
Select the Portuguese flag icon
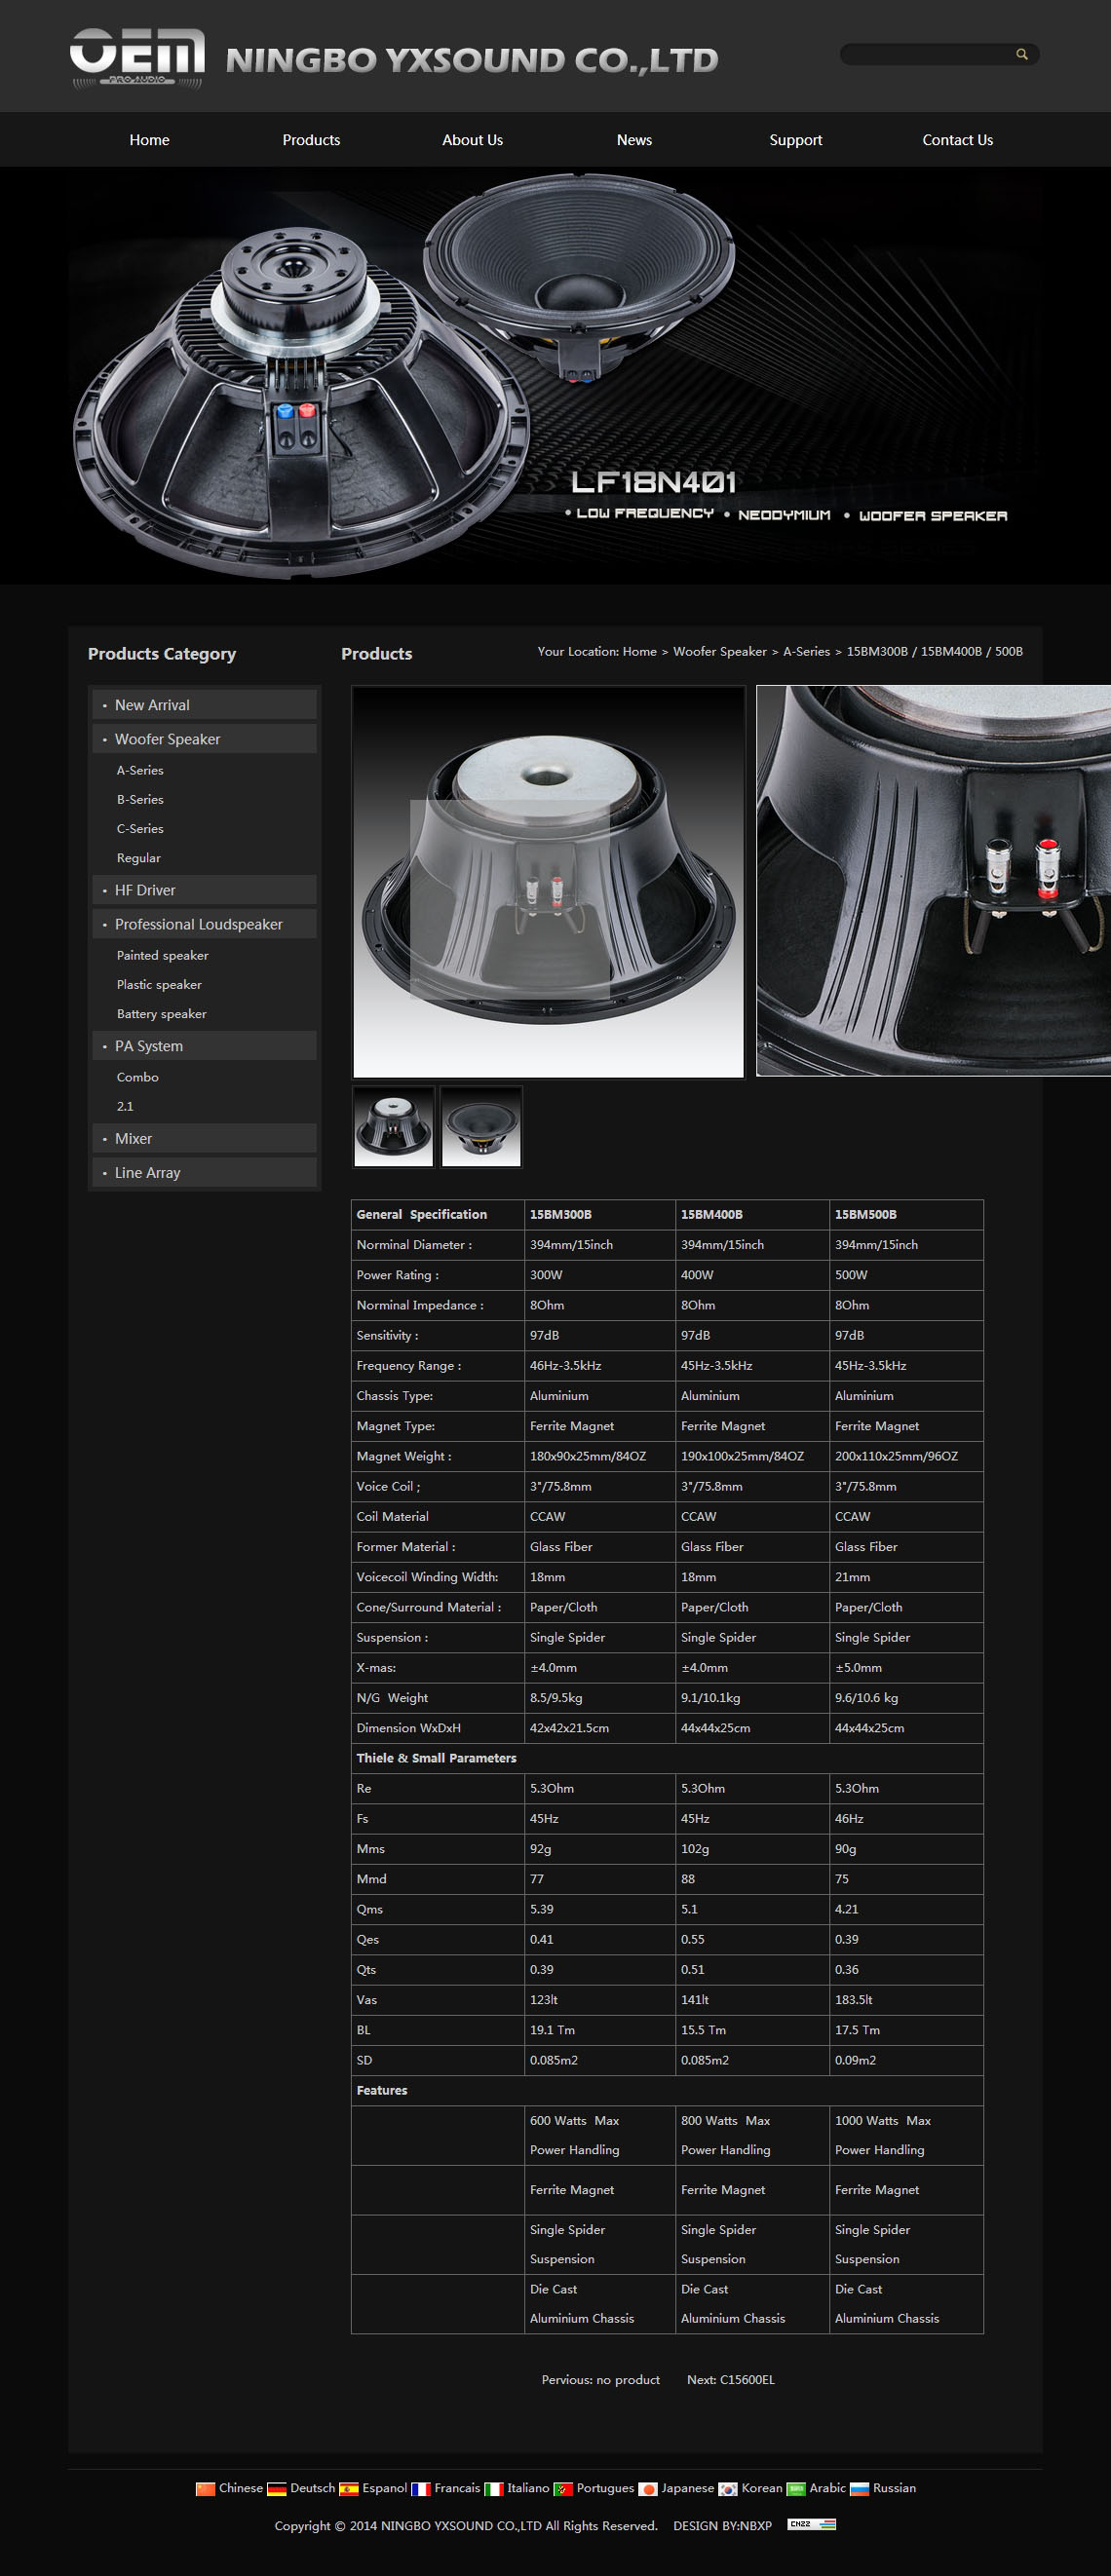point(563,2489)
